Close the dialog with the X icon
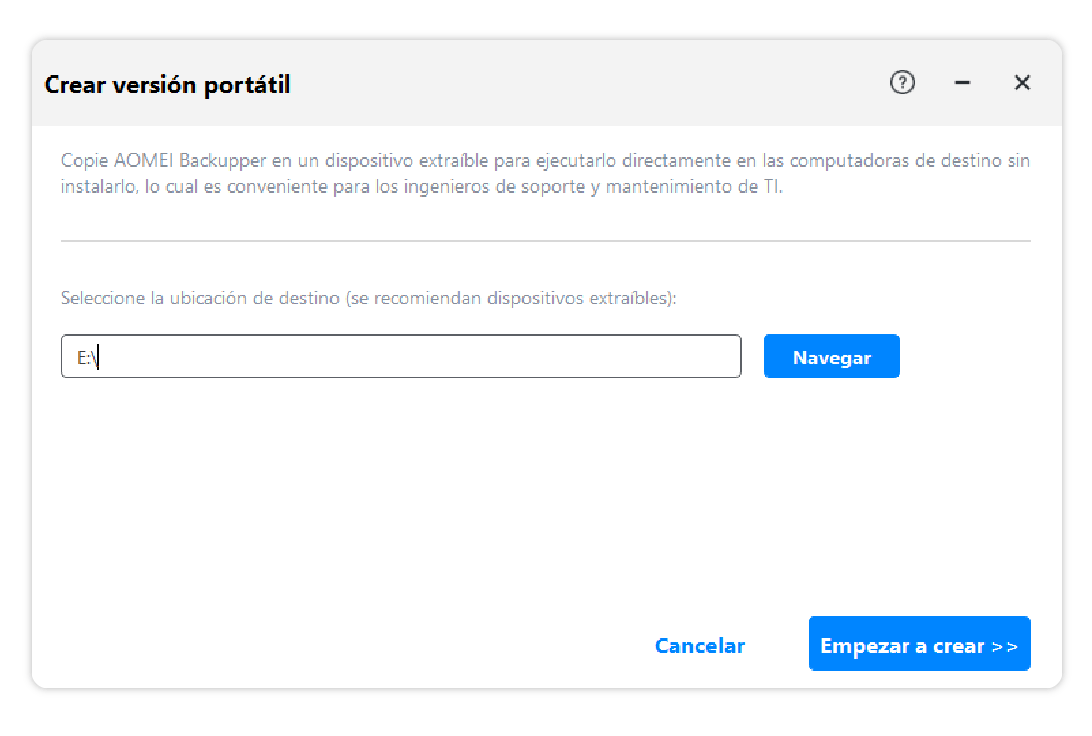 click(x=1022, y=83)
